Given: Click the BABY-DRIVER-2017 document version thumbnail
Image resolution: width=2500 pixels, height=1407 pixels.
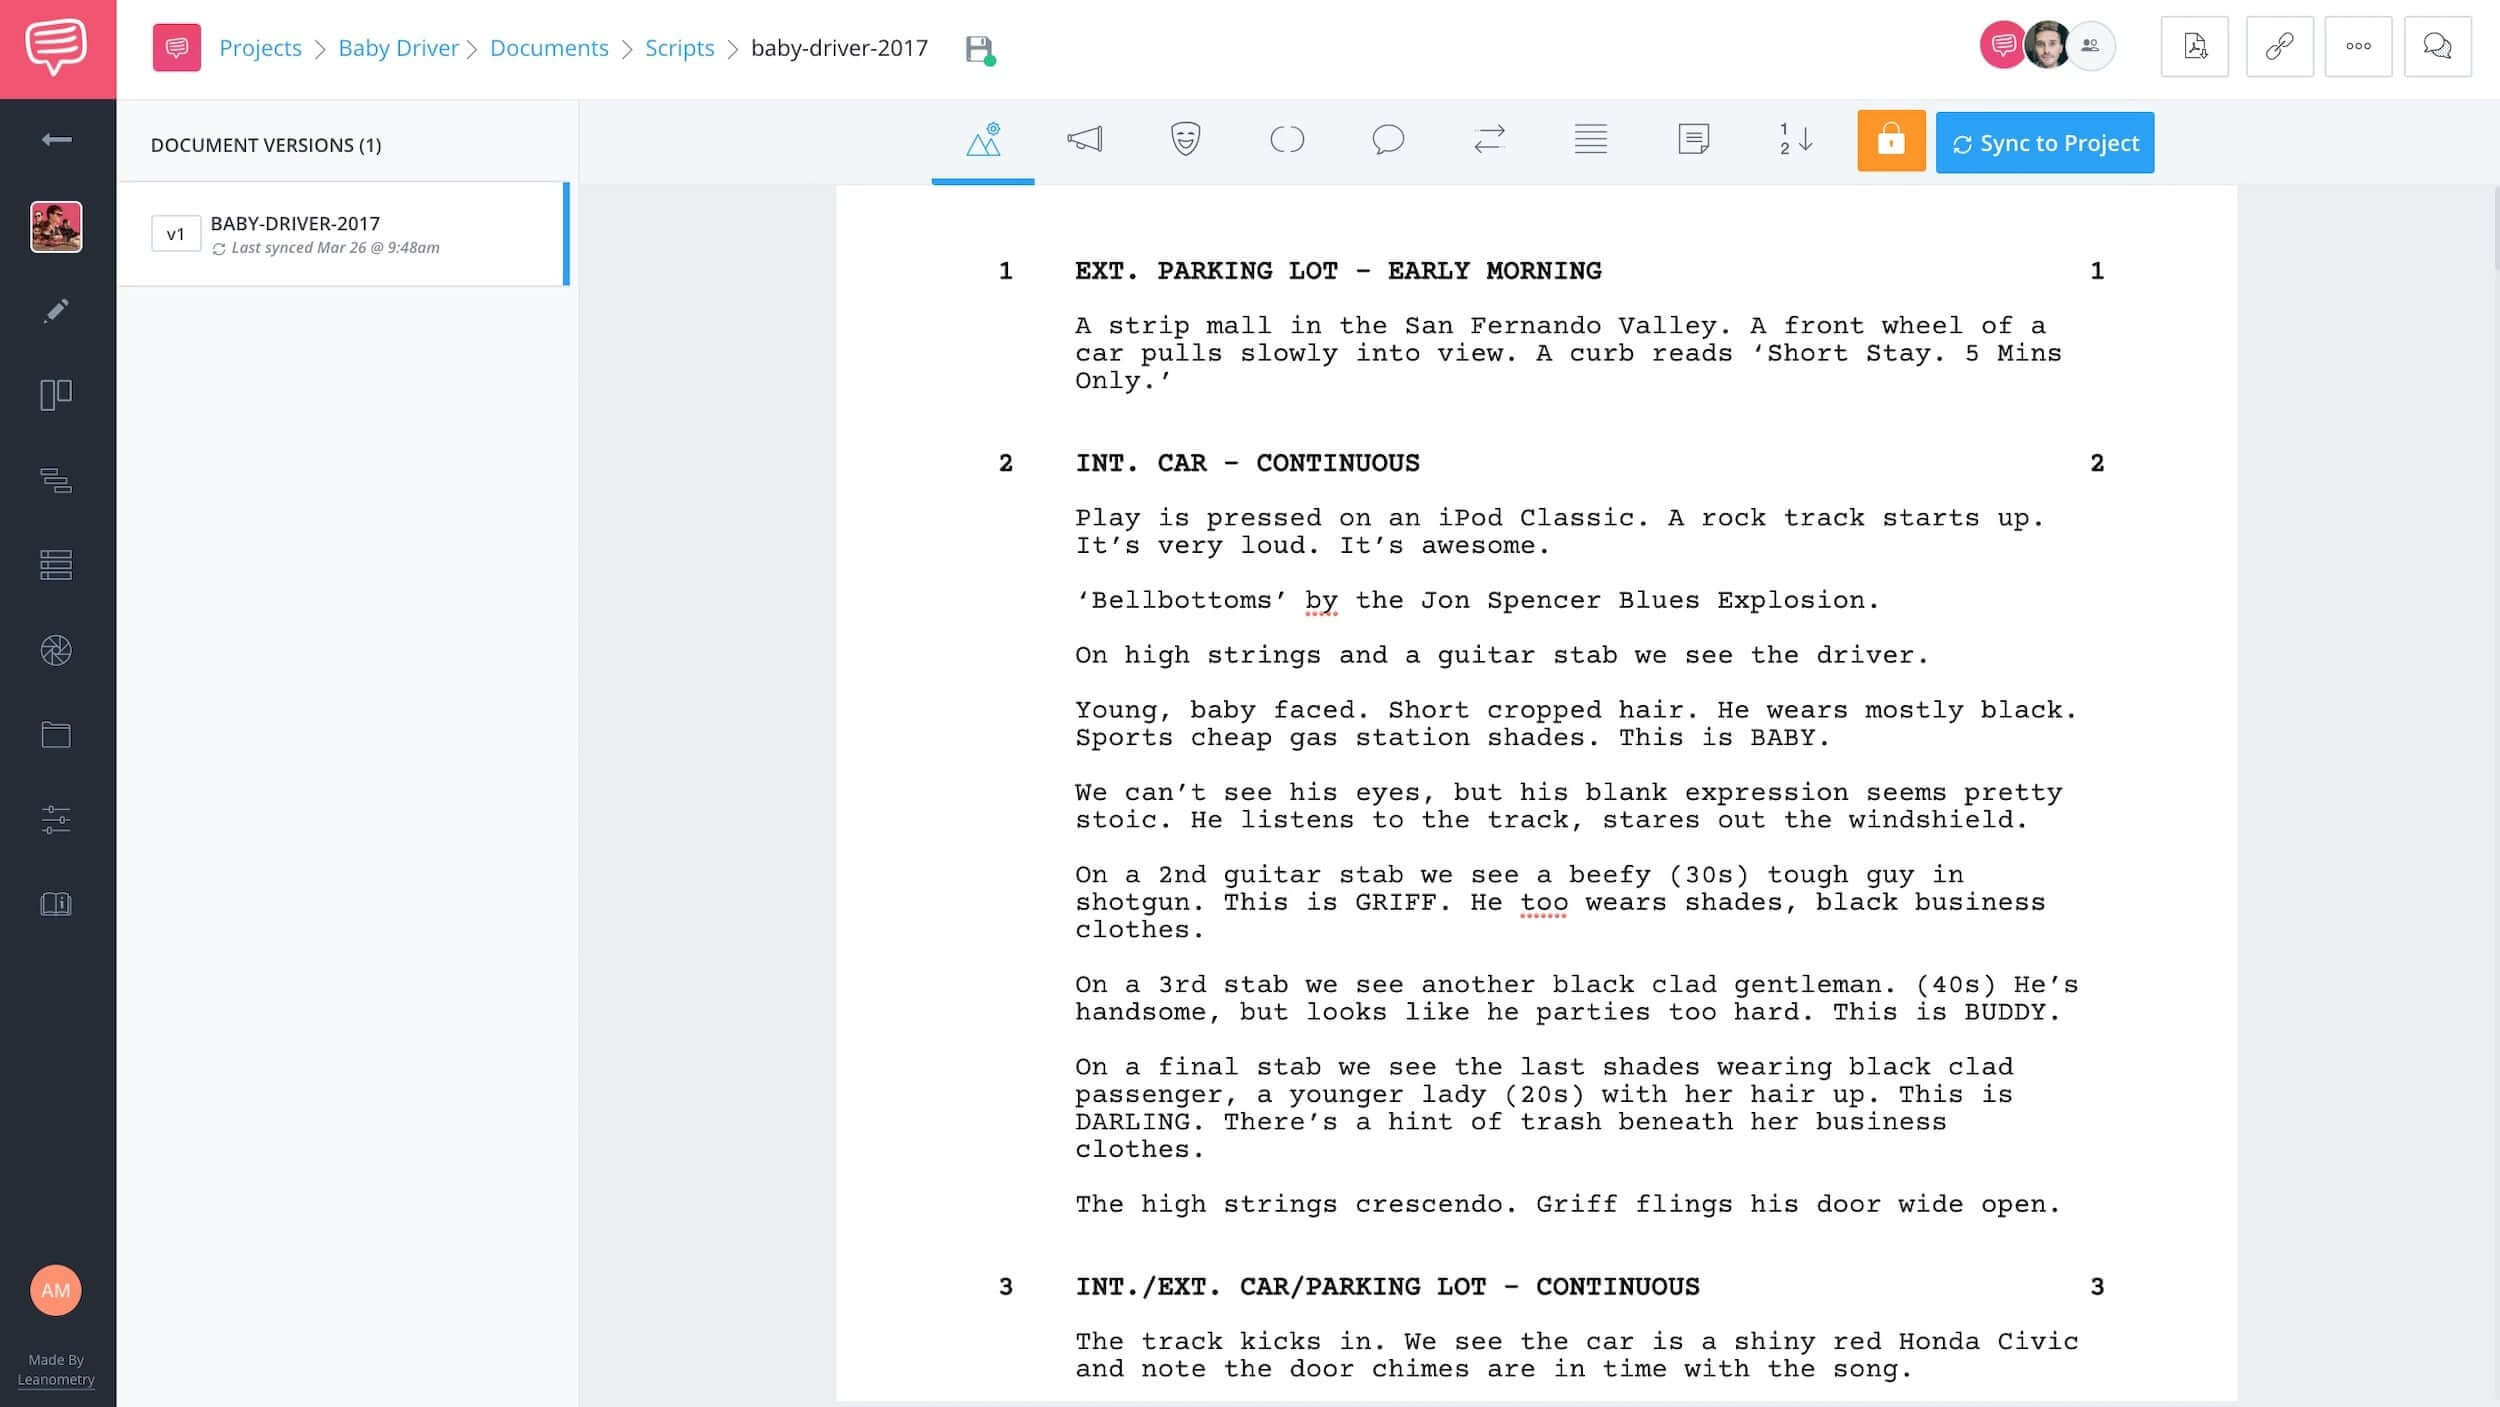Looking at the screenshot, I should pyautogui.click(x=175, y=232).
